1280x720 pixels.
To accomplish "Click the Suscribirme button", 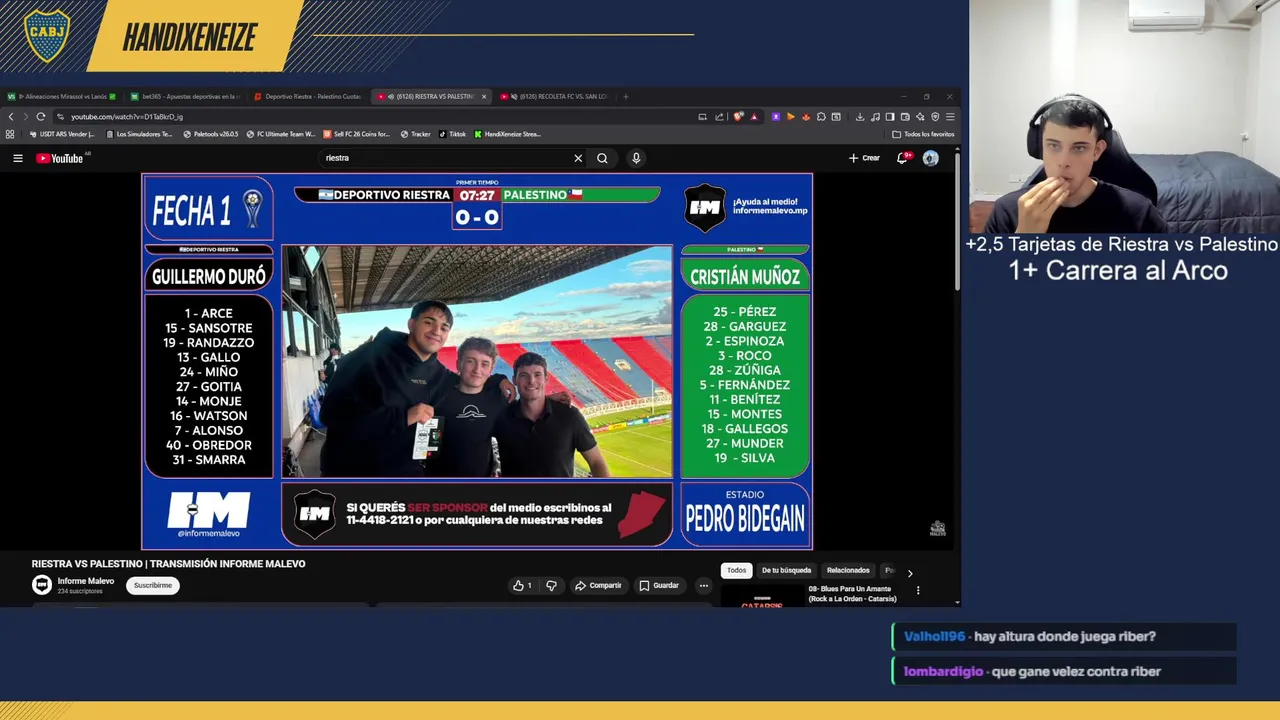I will (153, 585).
